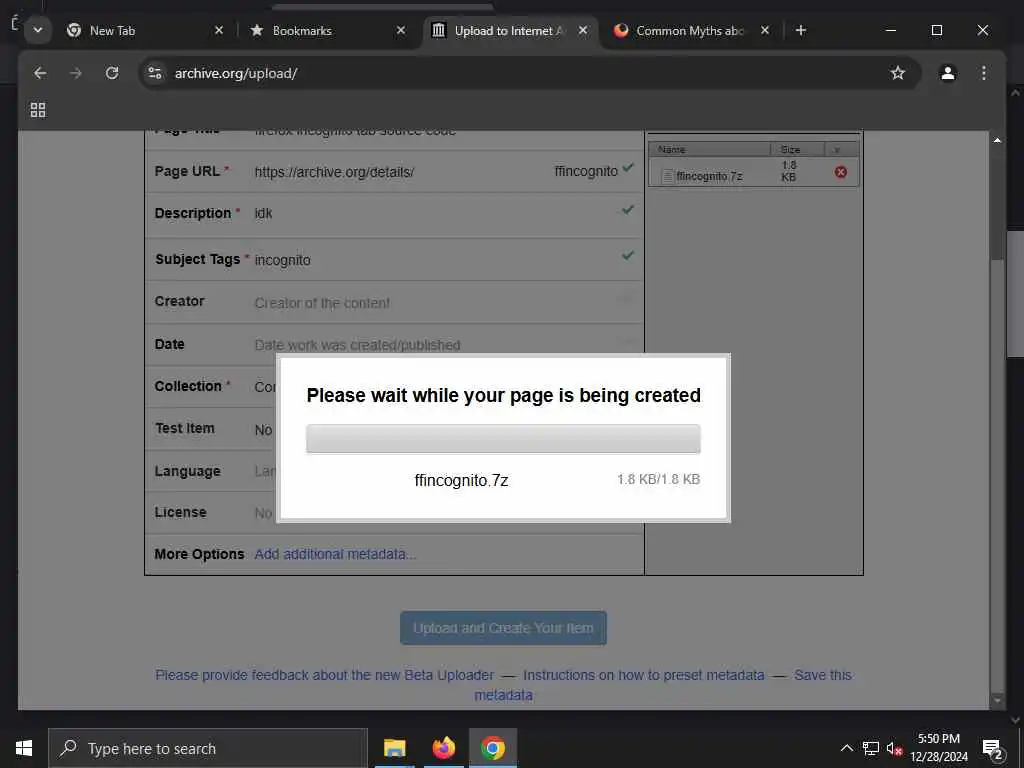Click ffincognito.7z label in progress dialog

461,481
